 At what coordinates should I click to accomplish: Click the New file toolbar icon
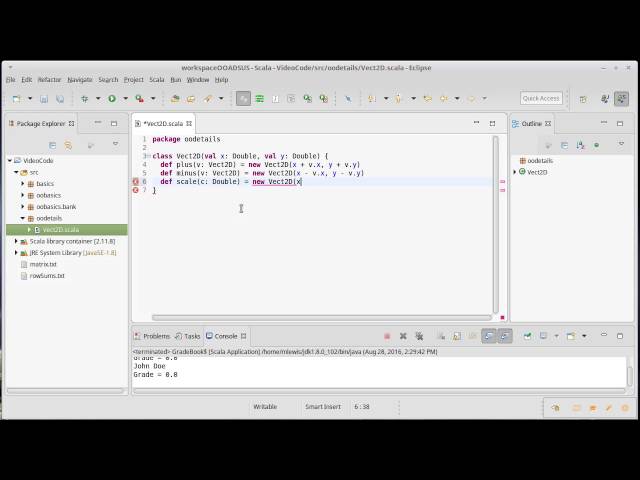[16, 98]
